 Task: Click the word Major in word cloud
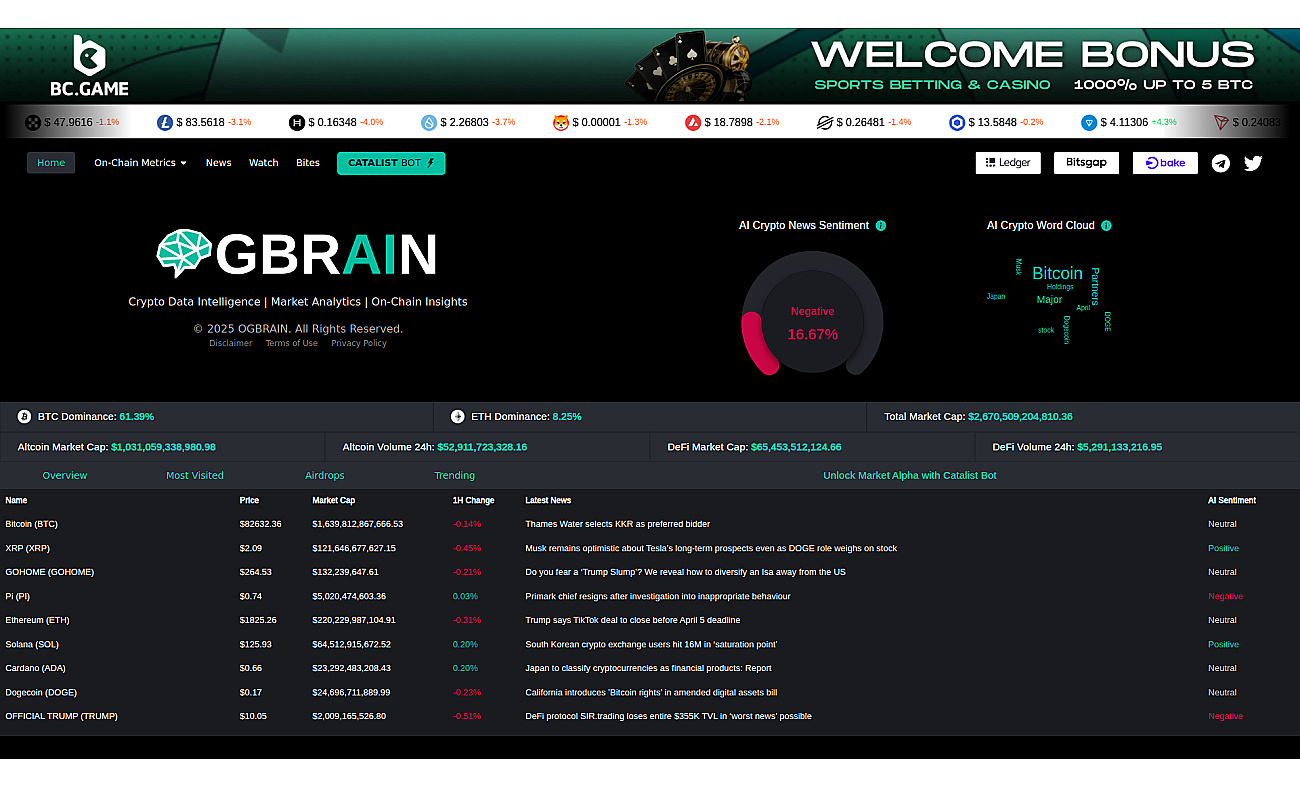(1049, 300)
